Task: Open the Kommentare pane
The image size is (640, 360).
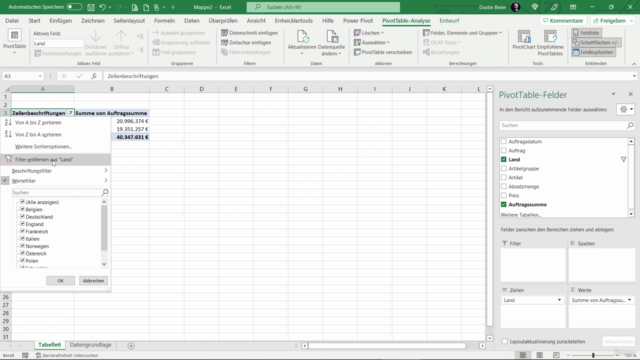Action: pyautogui.click(x=563, y=20)
